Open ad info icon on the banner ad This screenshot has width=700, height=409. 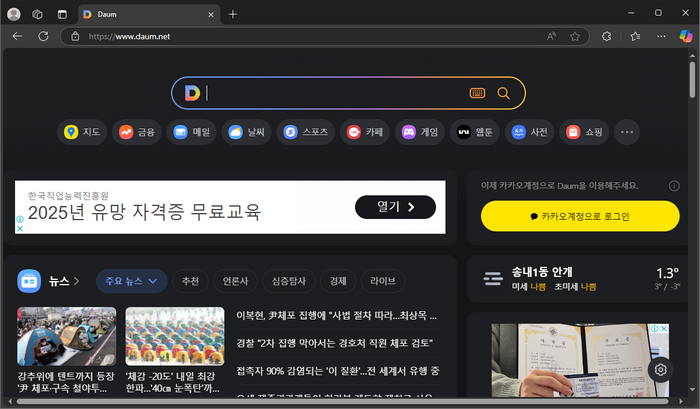(20, 219)
